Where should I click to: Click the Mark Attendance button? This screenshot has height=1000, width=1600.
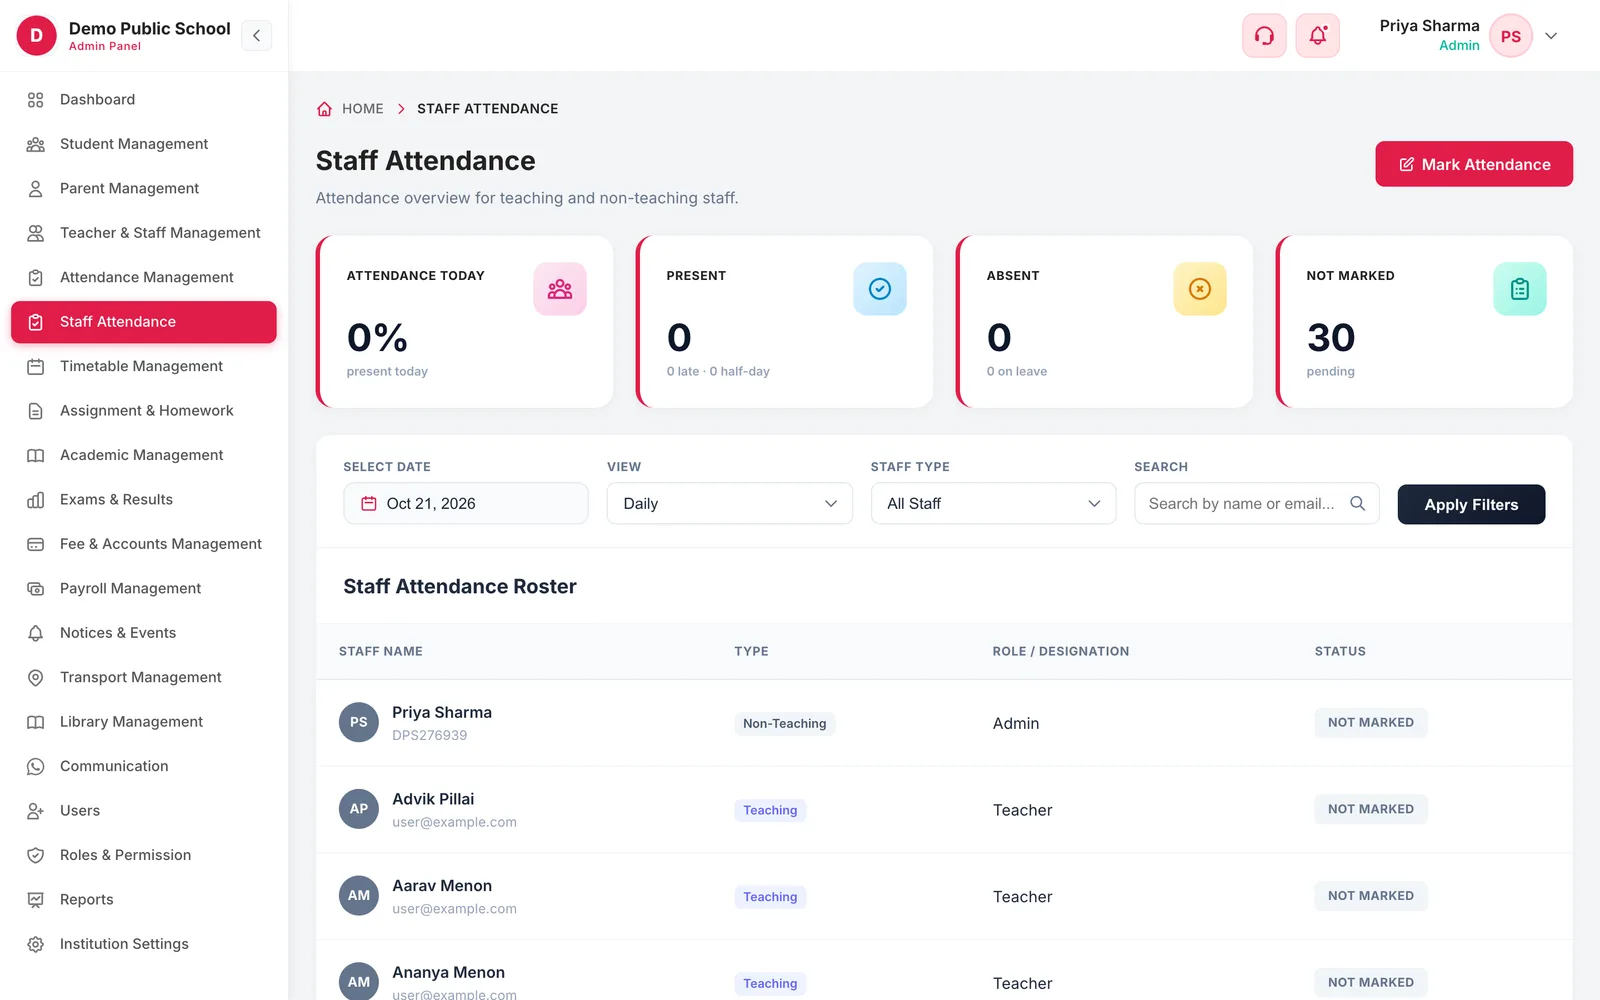[x=1474, y=164]
